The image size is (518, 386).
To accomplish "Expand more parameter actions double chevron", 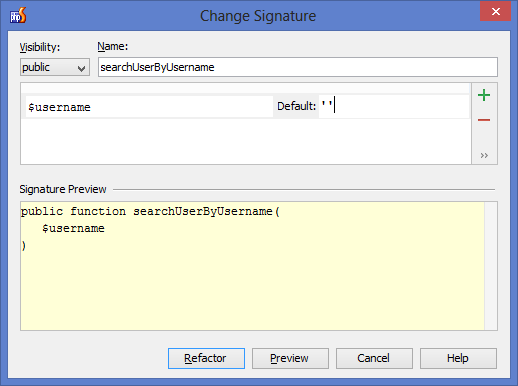I will tap(484, 156).
